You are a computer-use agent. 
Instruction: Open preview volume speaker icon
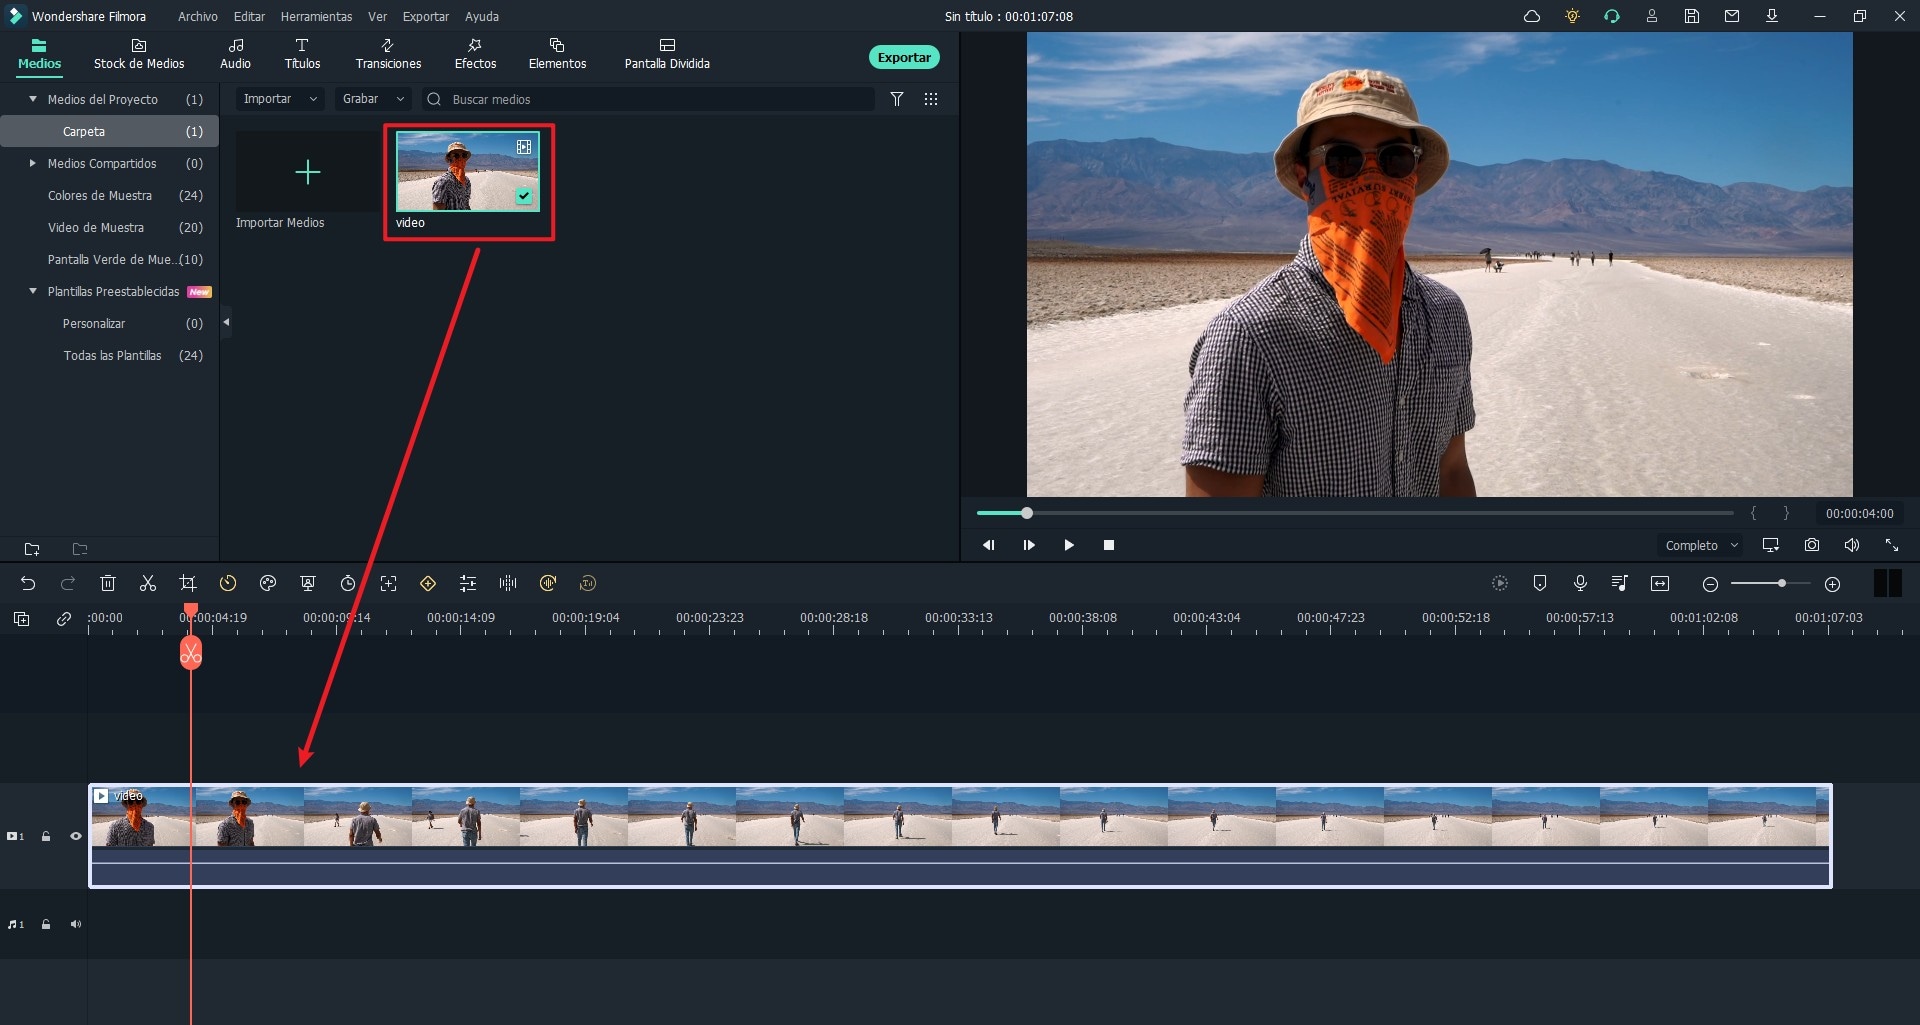click(1852, 545)
